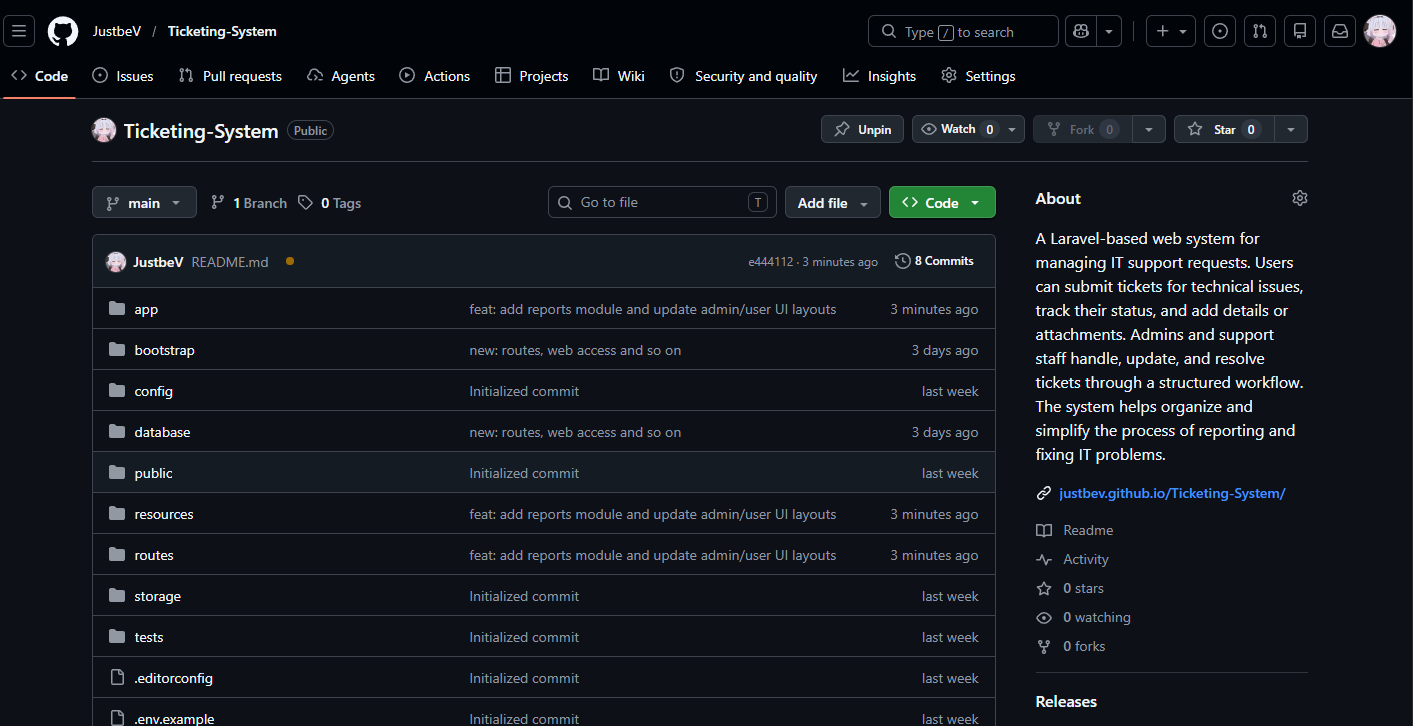1413x726 pixels.
Task: Open the user avatar menu
Action: click(1380, 31)
